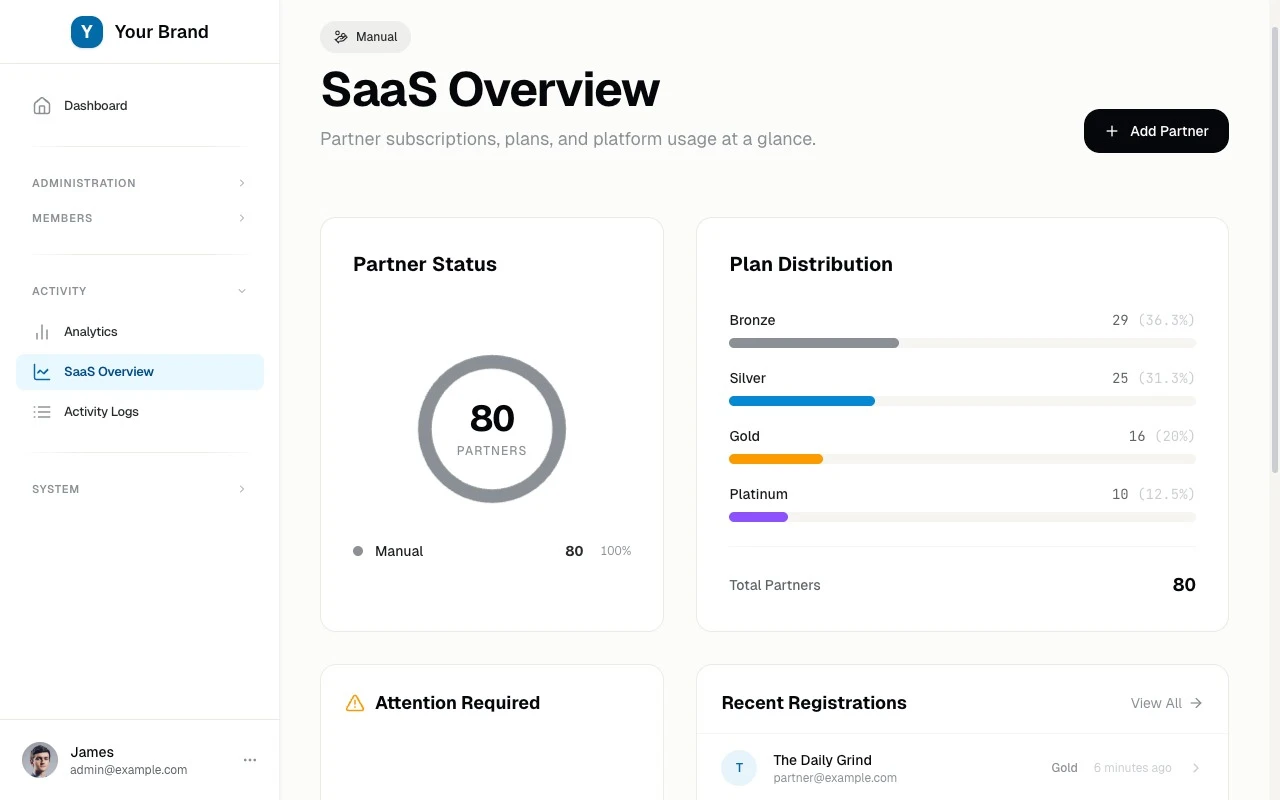Click the Manual legend row label
The height and width of the screenshot is (800, 1280).
(399, 551)
